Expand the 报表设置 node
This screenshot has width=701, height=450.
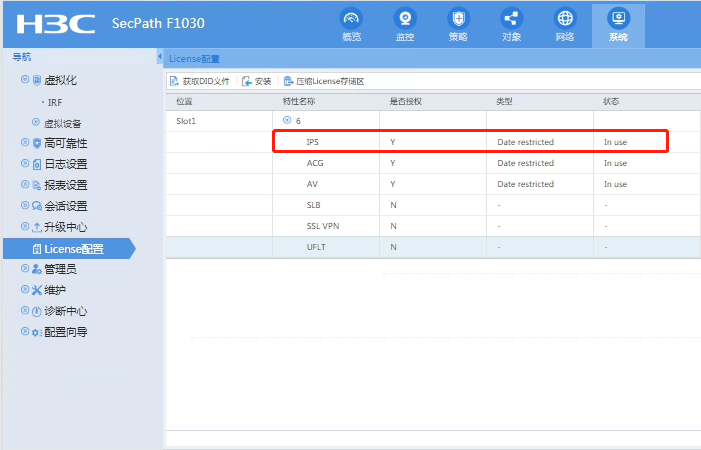(x=25, y=185)
